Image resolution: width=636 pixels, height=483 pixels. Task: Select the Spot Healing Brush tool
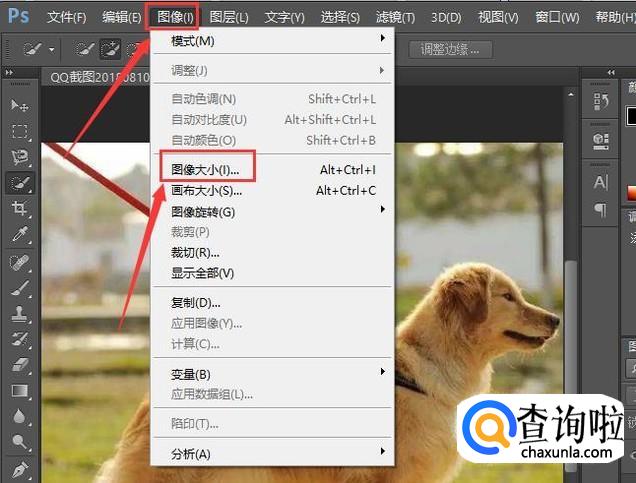[x=19, y=263]
